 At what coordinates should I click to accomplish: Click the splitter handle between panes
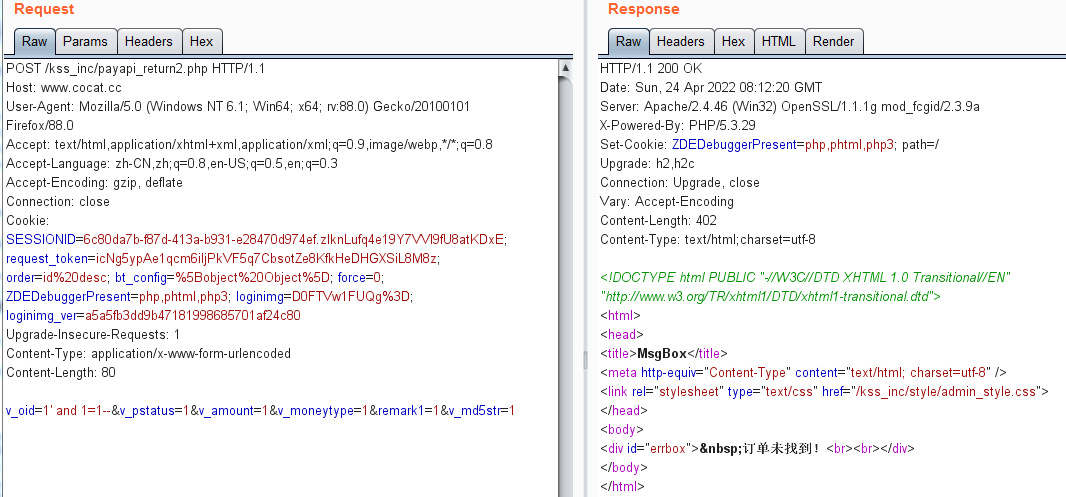(585, 361)
